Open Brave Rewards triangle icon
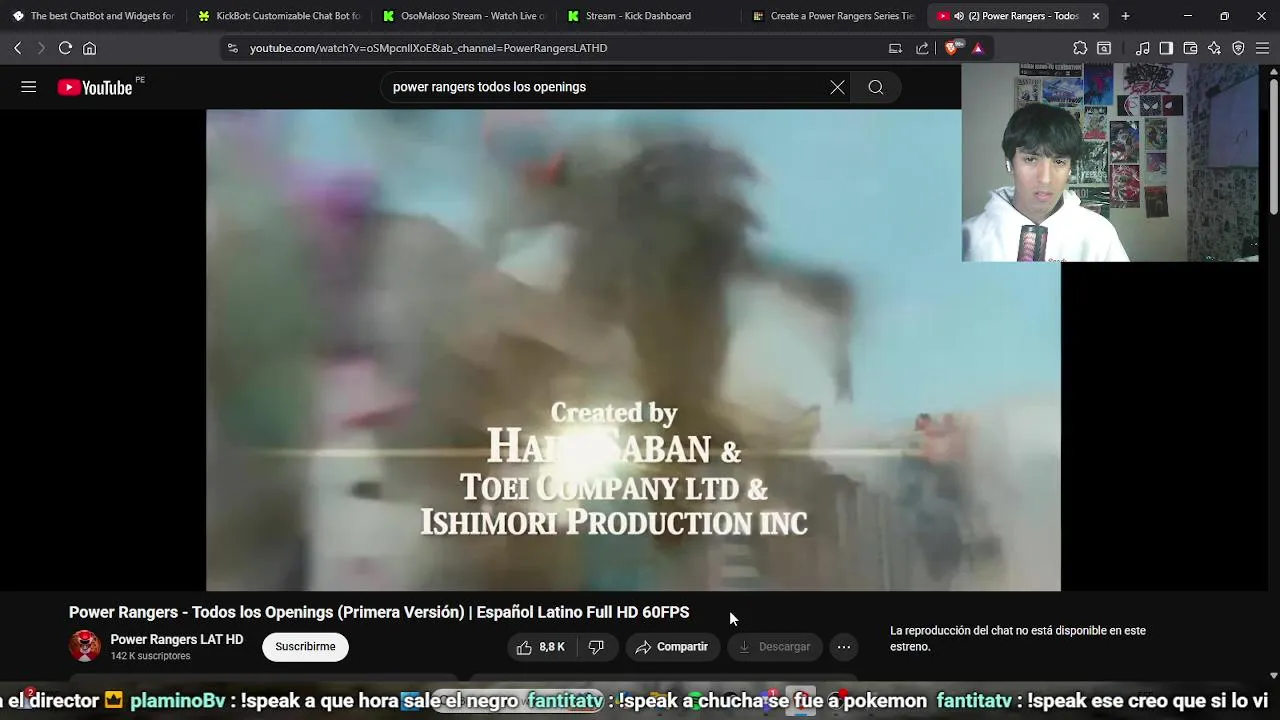Viewport: 1280px width, 720px height. pyautogui.click(x=978, y=48)
